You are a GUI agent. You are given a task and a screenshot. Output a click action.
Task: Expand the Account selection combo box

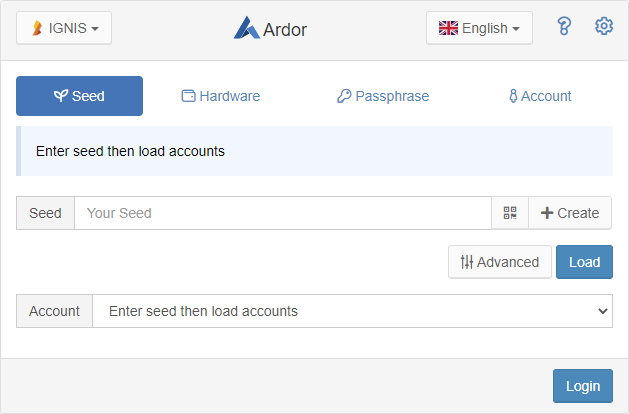click(352, 311)
